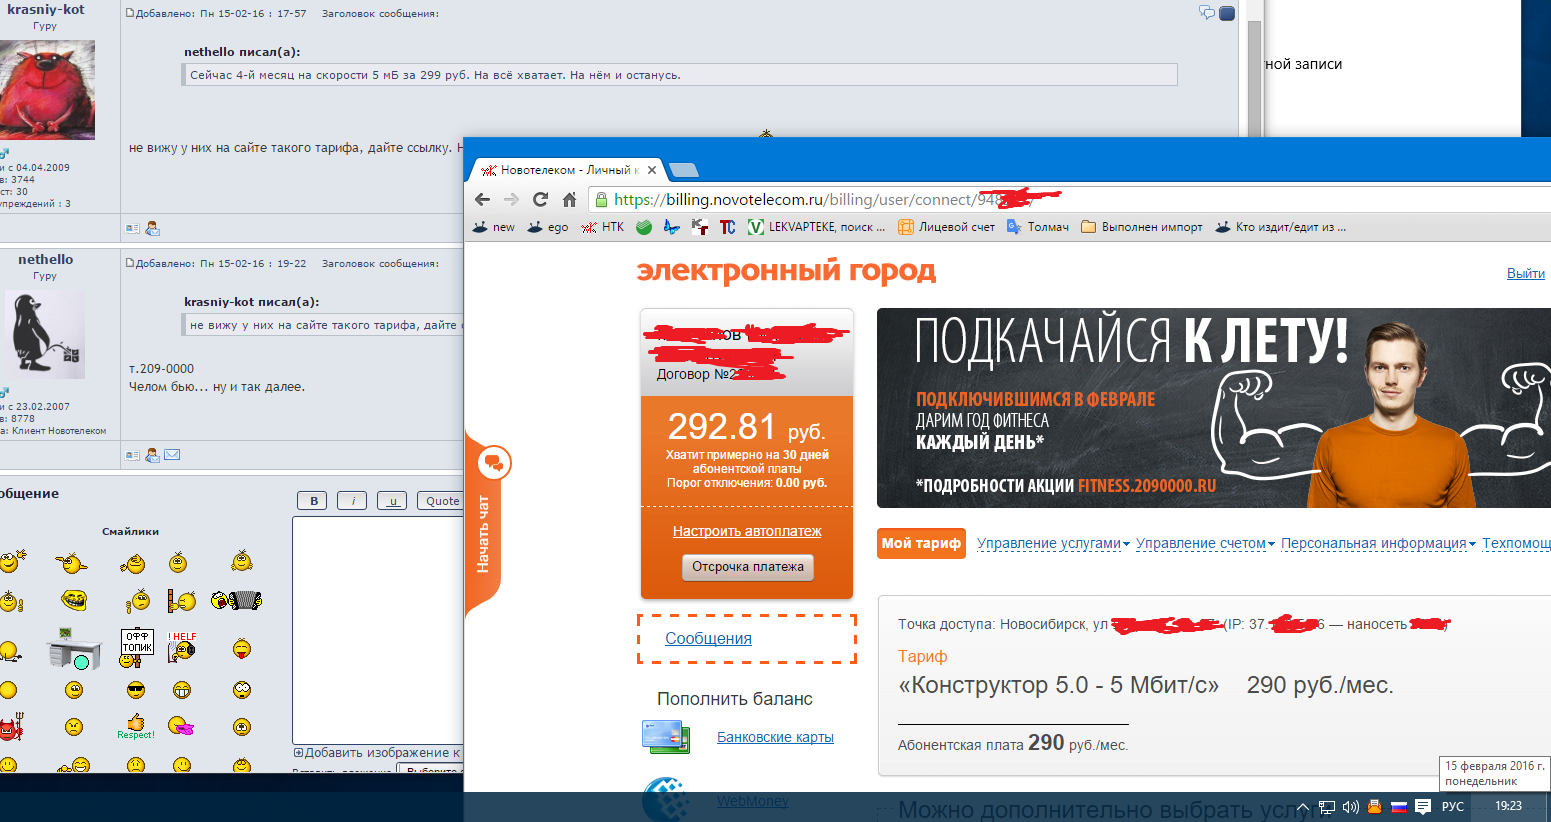Image resolution: width=1551 pixels, height=822 pixels.
Task: Select the Мой тариф tab
Action: click(x=921, y=543)
